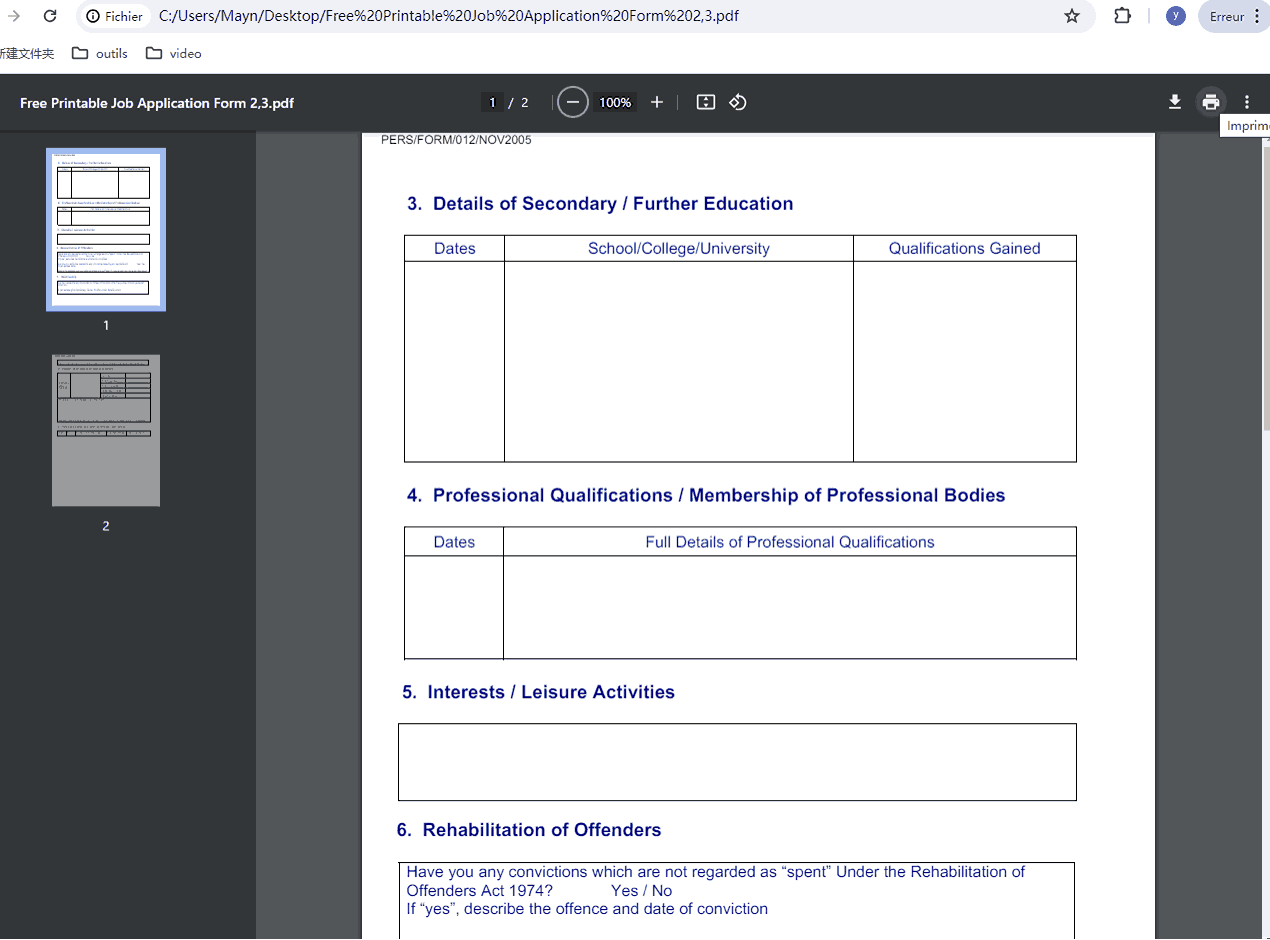The height and width of the screenshot is (940, 1270).
Task: Click the fit to page icon
Action: [706, 102]
